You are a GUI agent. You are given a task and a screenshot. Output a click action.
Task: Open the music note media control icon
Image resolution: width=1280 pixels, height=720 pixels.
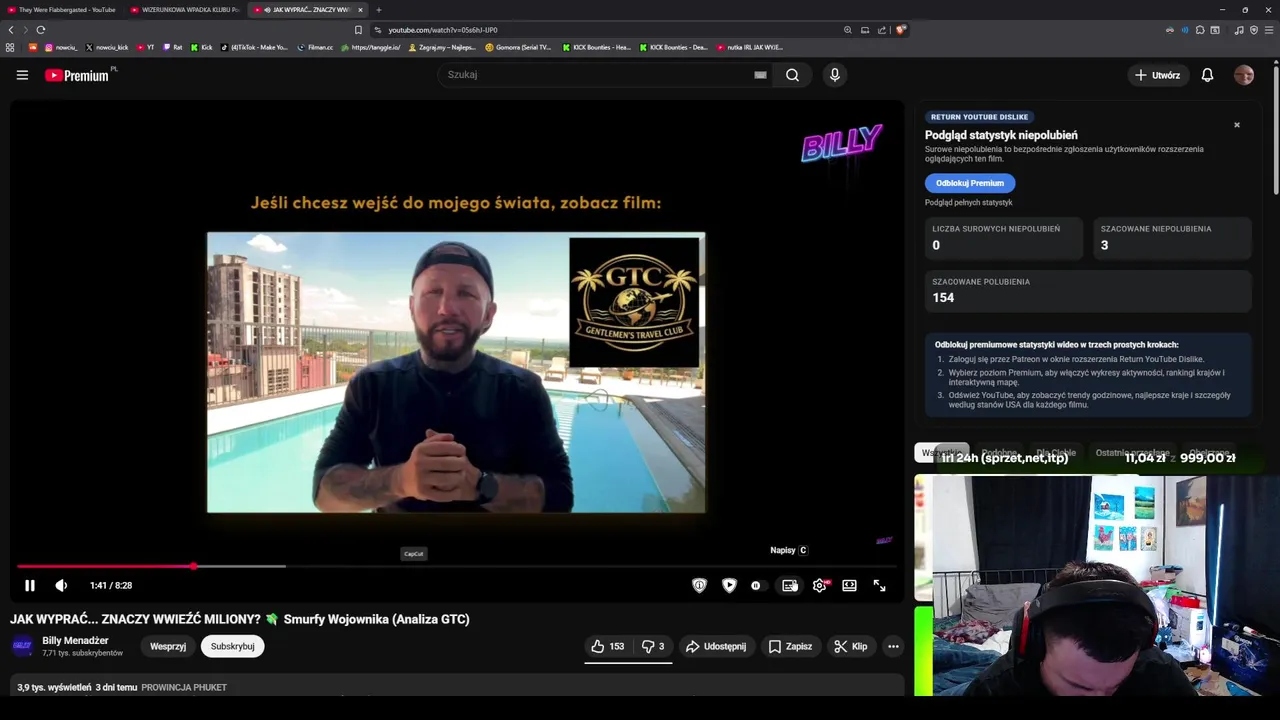click(1239, 30)
